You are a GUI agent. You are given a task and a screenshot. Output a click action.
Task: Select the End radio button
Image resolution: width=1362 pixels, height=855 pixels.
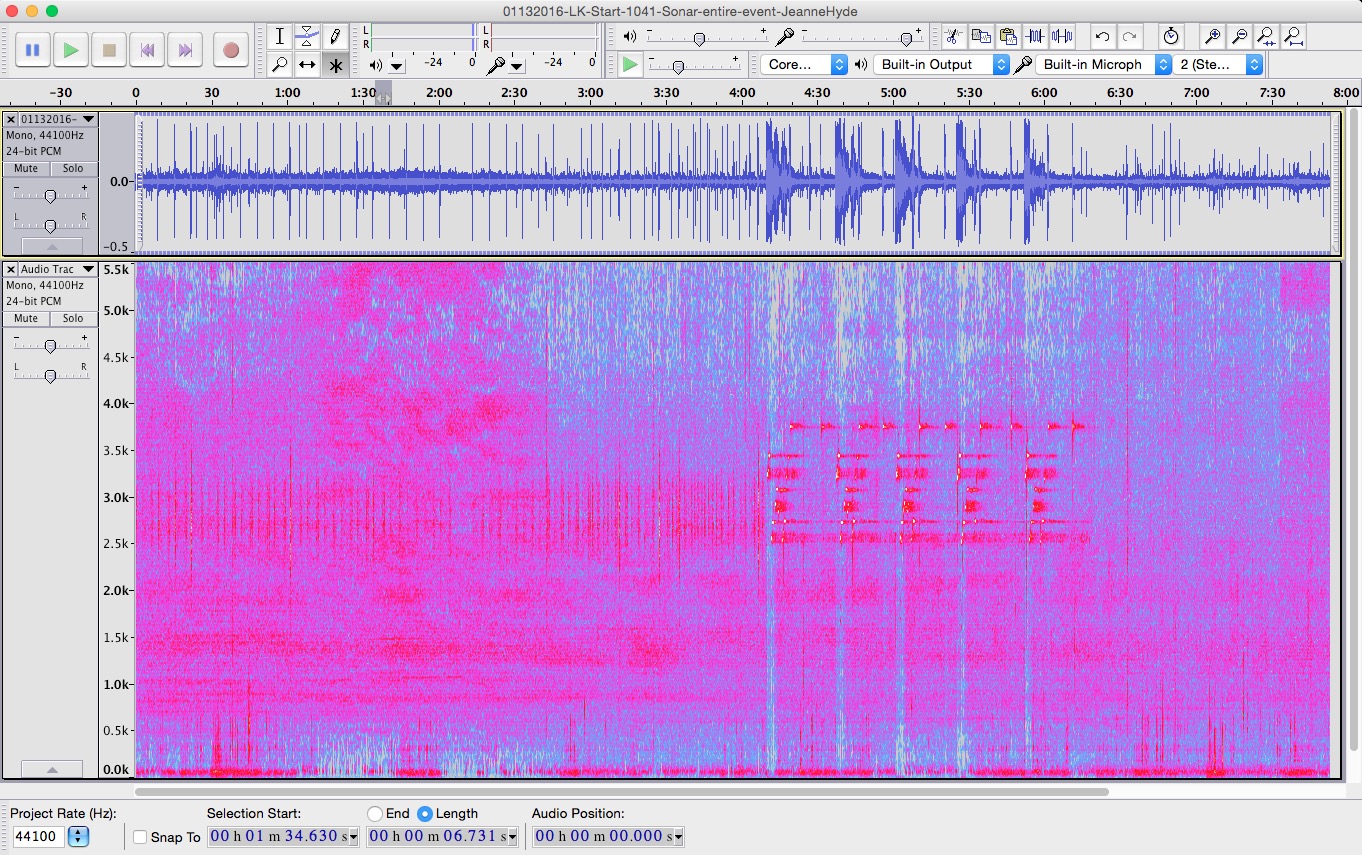click(x=375, y=814)
